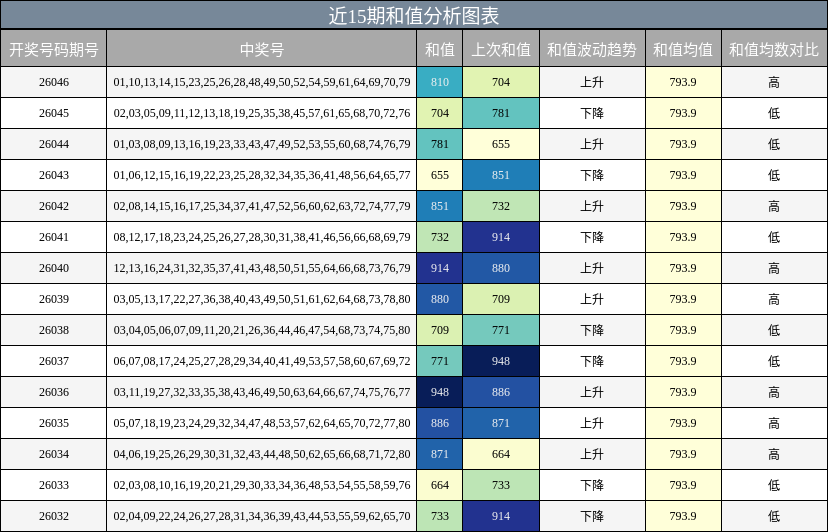Click 上次和值 cell 914 in row 26032

coord(501,516)
